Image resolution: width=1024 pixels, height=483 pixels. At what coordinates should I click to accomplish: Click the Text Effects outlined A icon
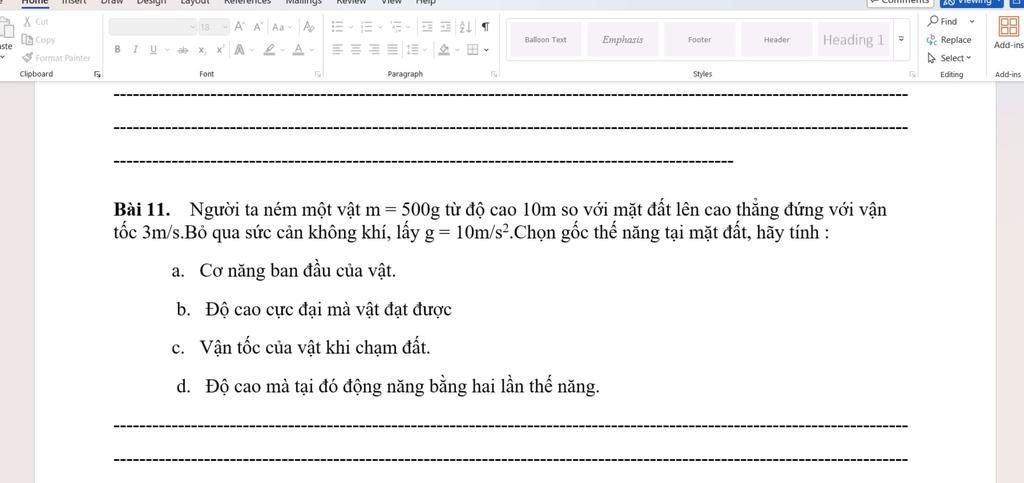click(239, 50)
